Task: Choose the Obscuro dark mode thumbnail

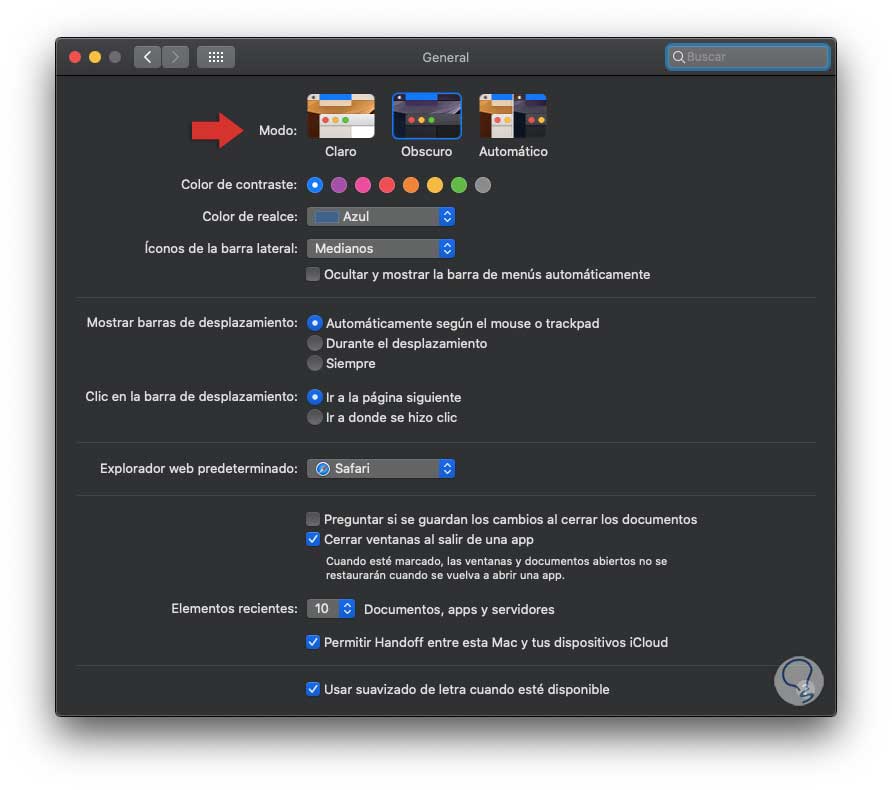Action: point(427,116)
